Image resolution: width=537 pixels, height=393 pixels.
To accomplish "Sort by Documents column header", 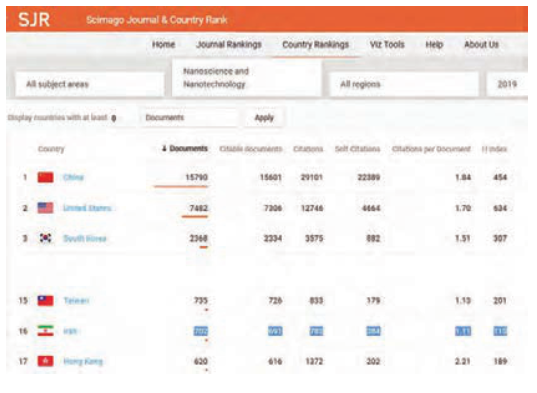I will (x=185, y=149).
